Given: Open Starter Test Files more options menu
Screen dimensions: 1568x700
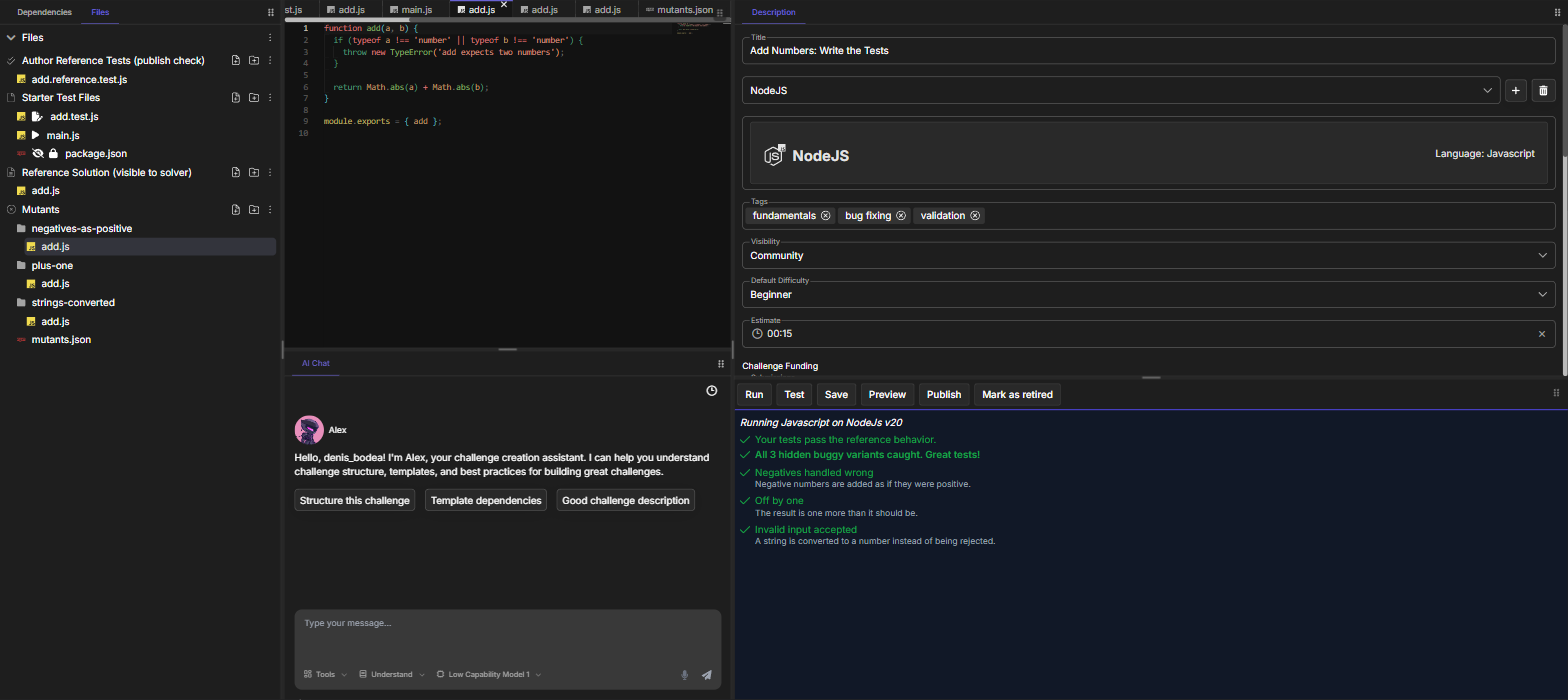Looking at the screenshot, I should pyautogui.click(x=271, y=98).
